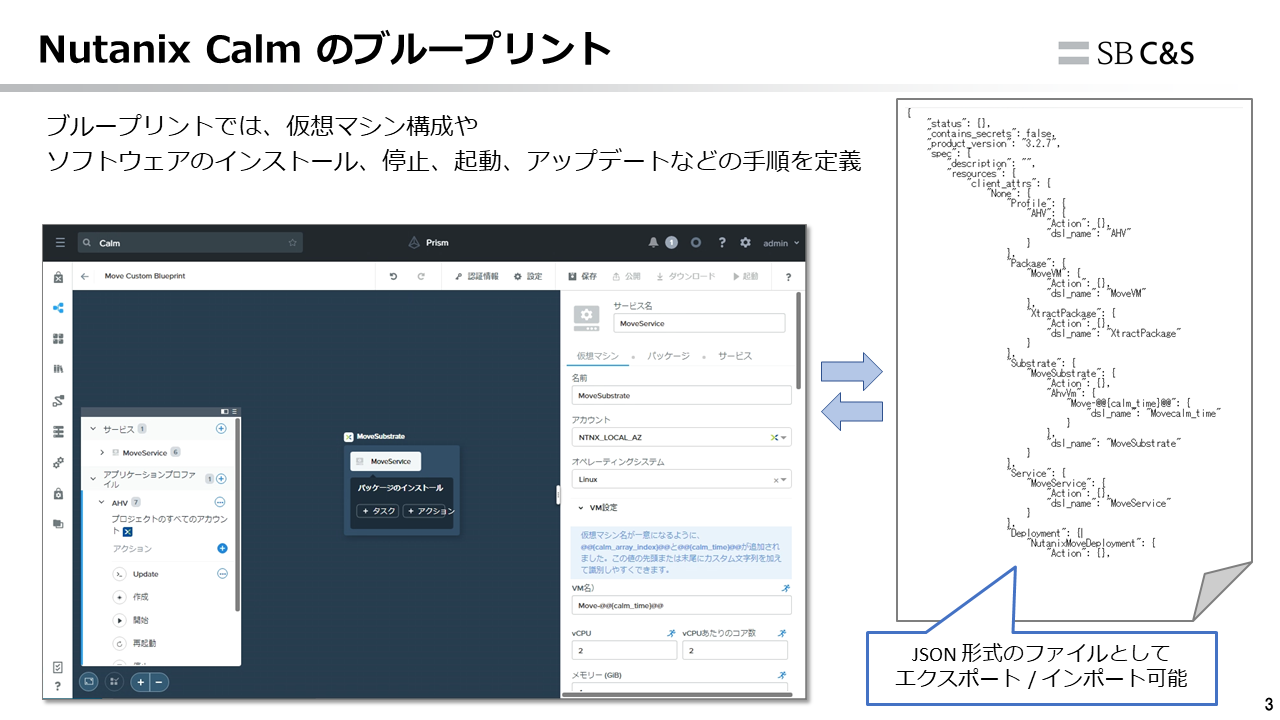Click the star favorite icon in search bar
Screen dimensions: 1280x720
[292, 242]
